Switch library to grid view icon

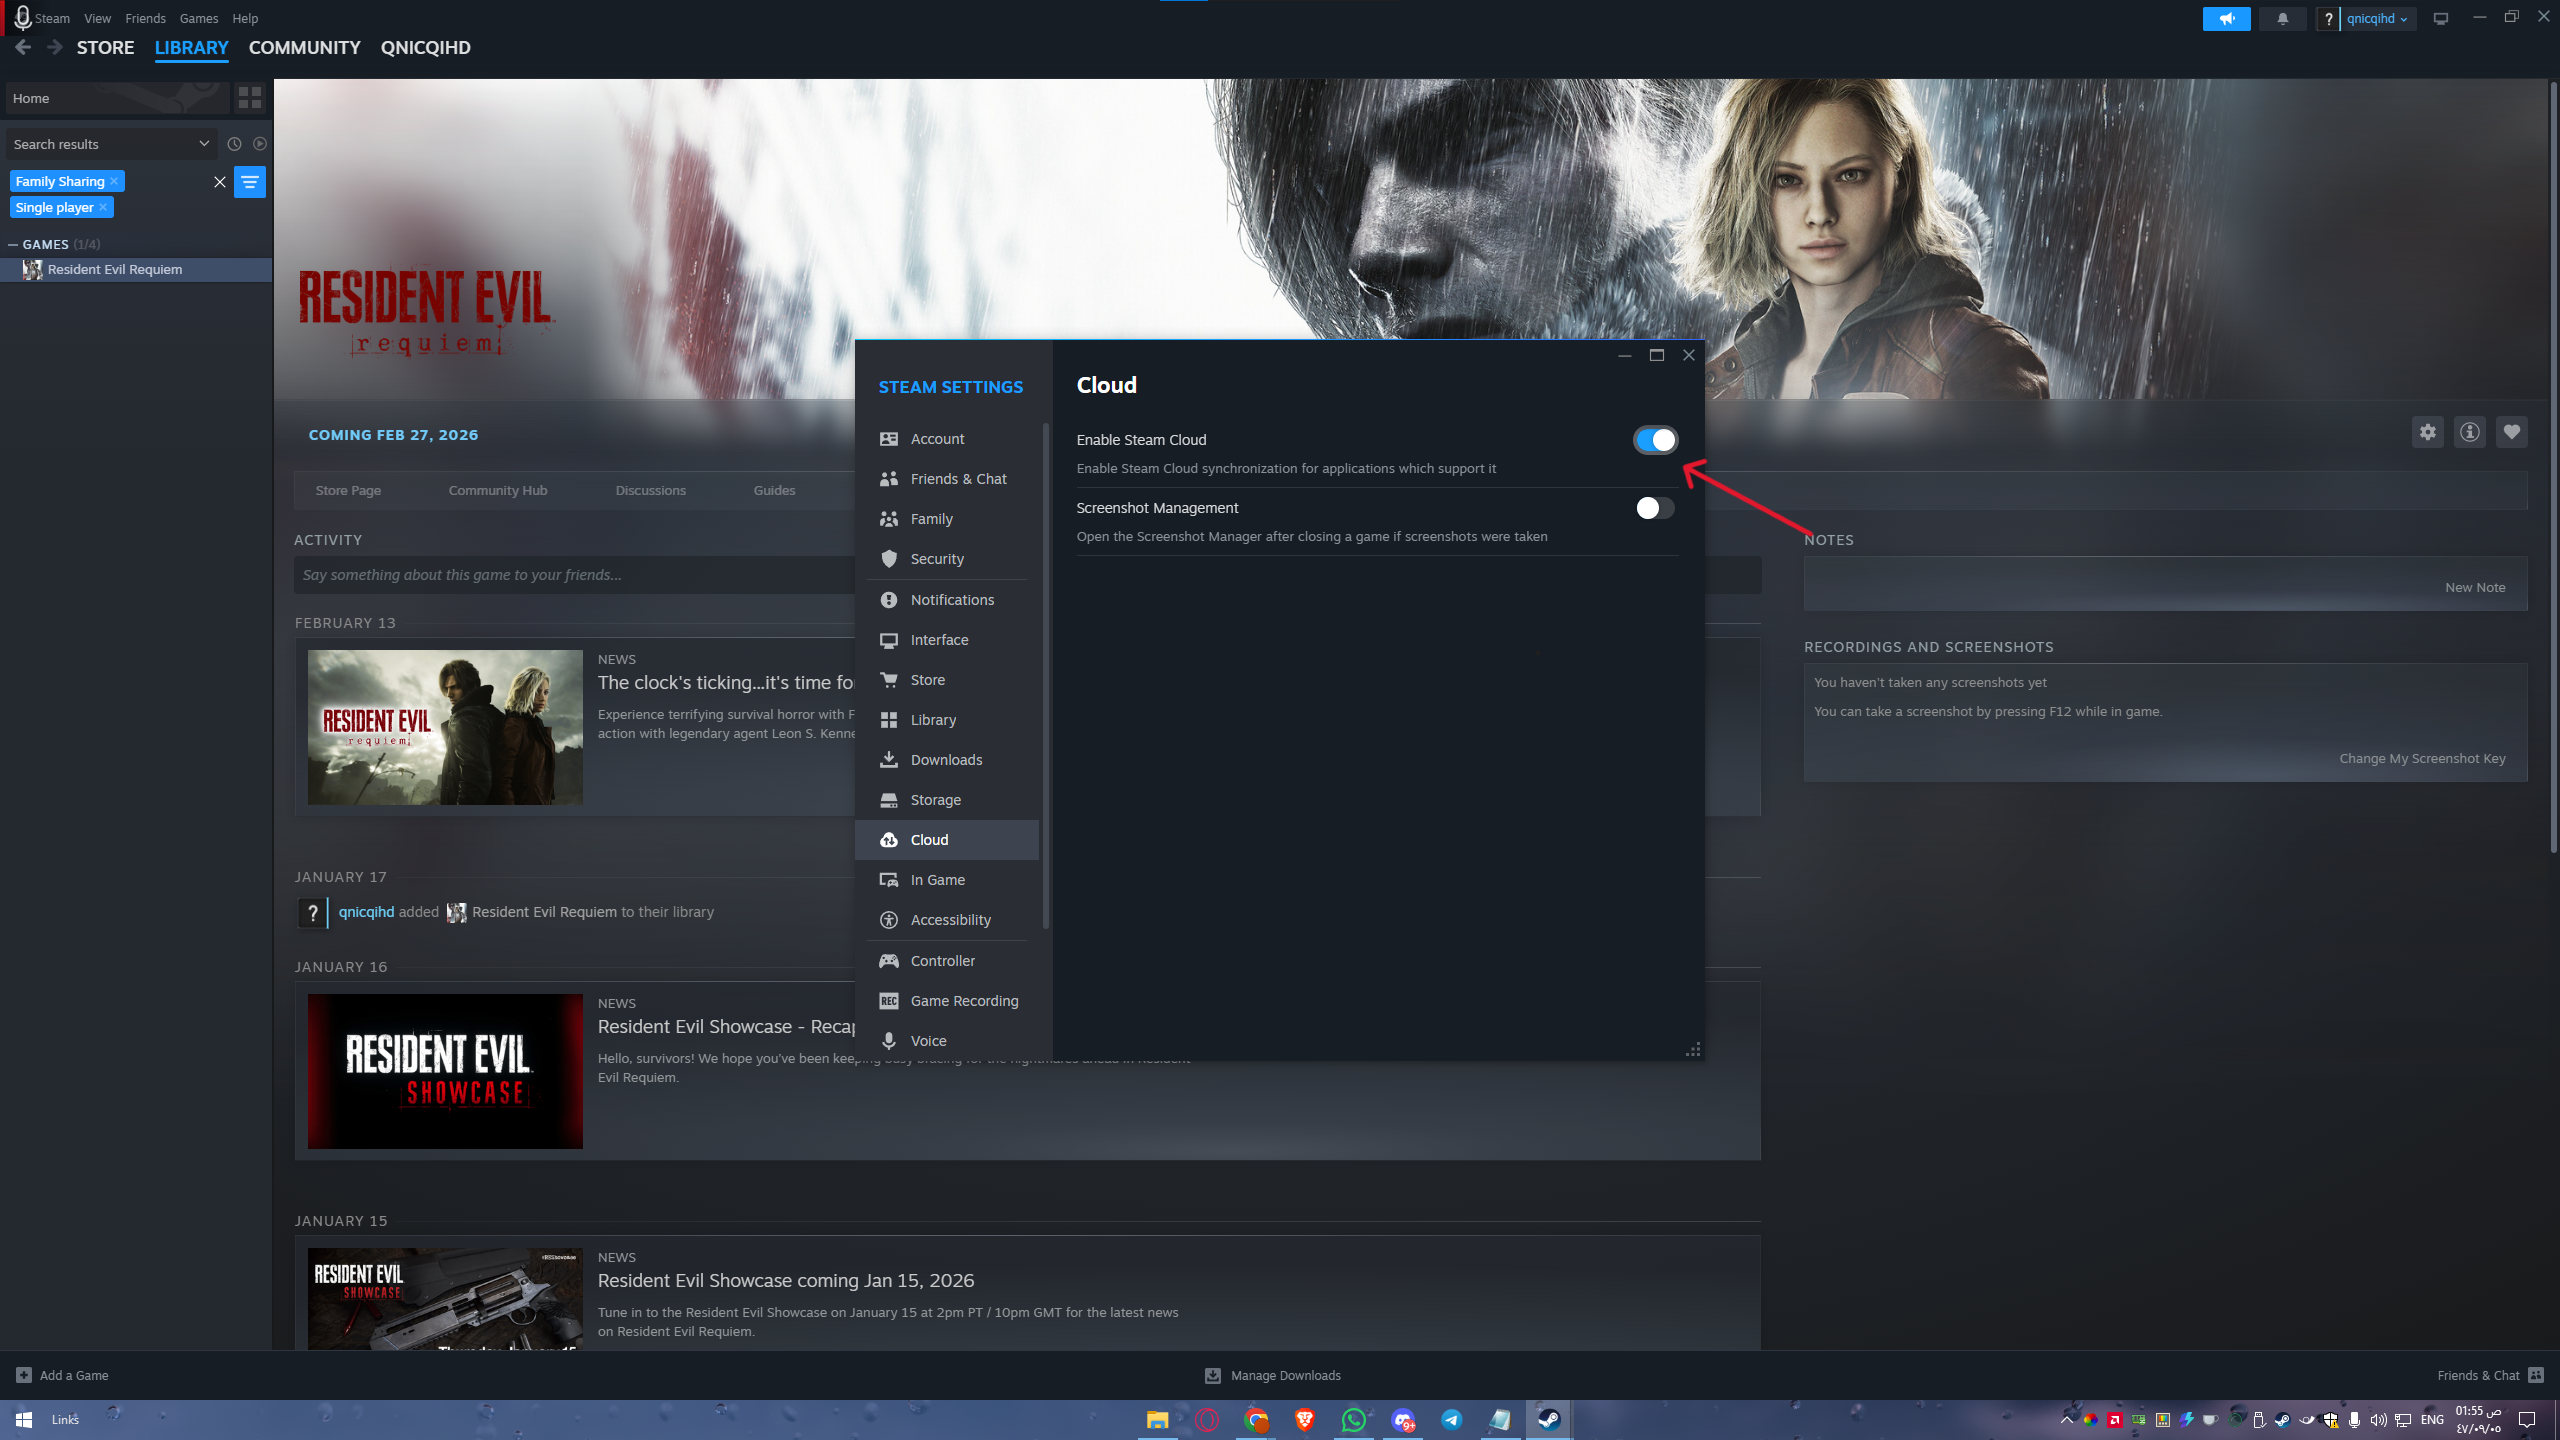coord(249,98)
